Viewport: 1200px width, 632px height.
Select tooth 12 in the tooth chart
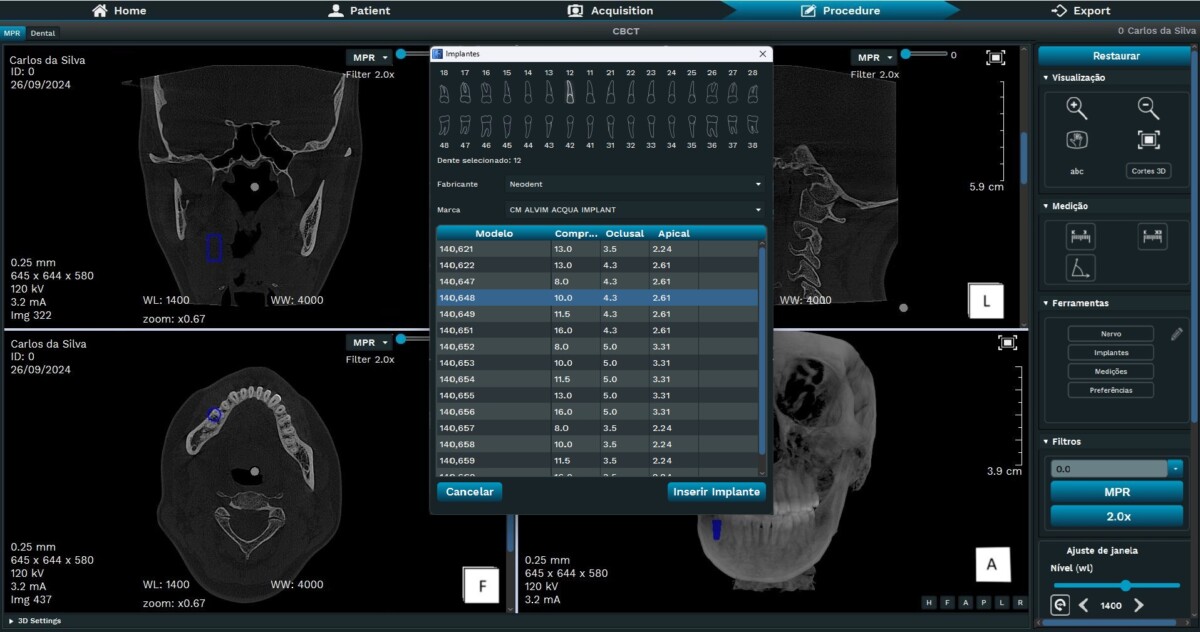[569, 92]
